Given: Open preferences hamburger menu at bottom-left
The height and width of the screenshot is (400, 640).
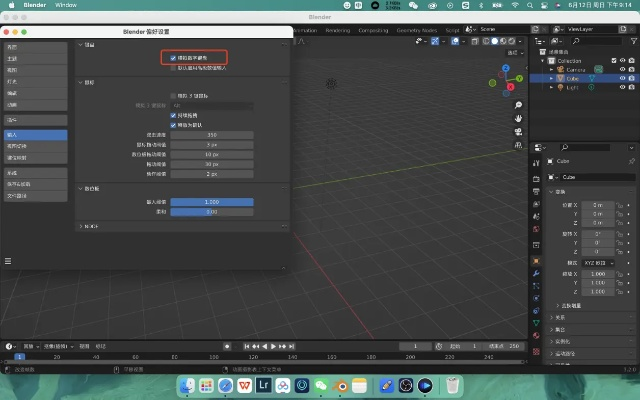Looking at the screenshot, I should tap(8, 261).
